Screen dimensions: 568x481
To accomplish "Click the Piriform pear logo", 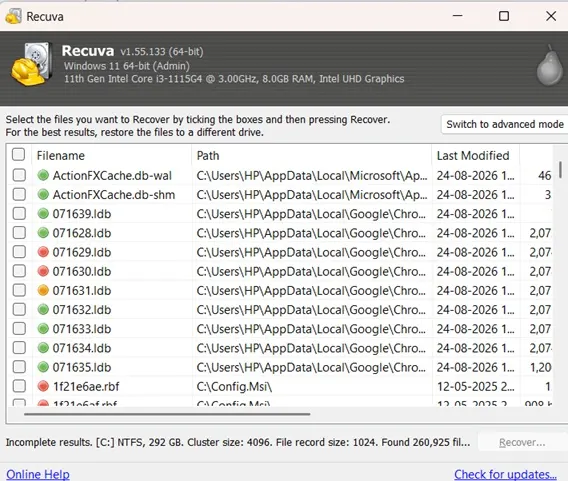I will point(550,66).
